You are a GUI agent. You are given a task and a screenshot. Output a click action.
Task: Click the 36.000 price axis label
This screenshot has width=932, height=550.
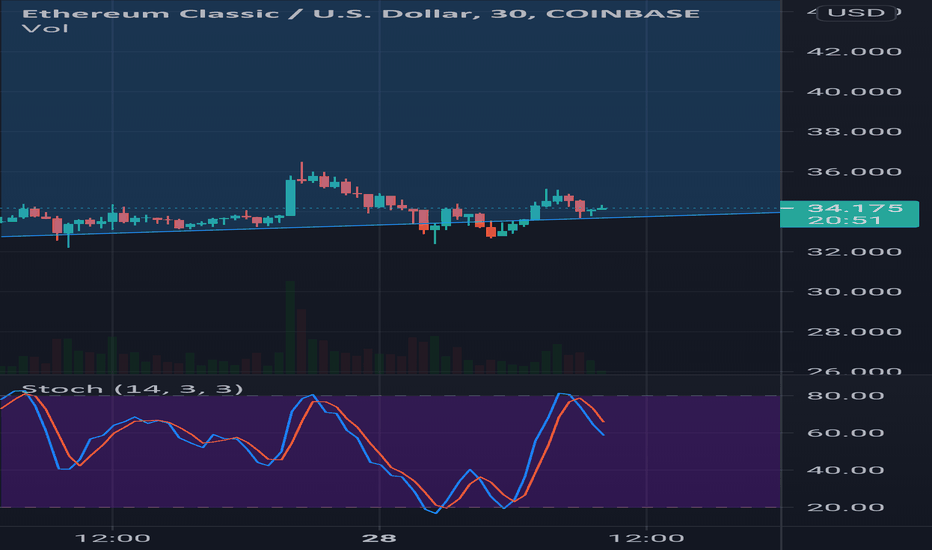(854, 172)
